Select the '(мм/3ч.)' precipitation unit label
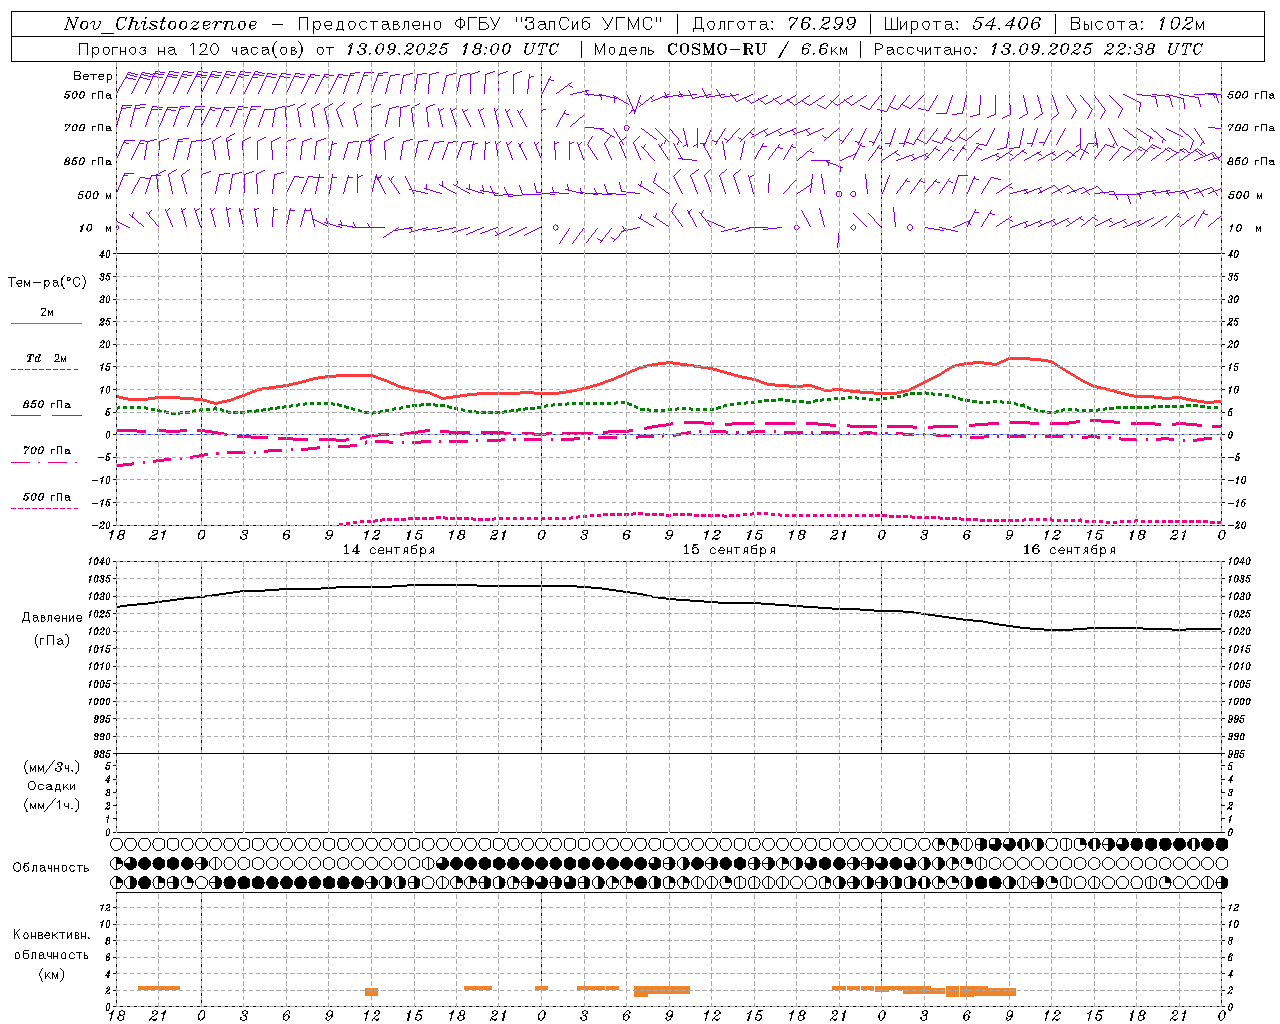This screenshot has width=1280, height=1024. [x=52, y=767]
